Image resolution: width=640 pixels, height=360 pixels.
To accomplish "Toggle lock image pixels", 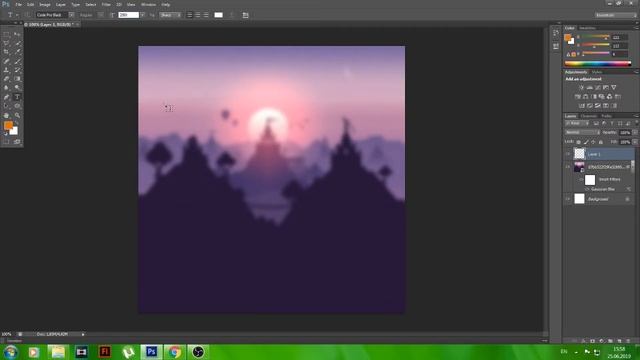I will (x=586, y=142).
